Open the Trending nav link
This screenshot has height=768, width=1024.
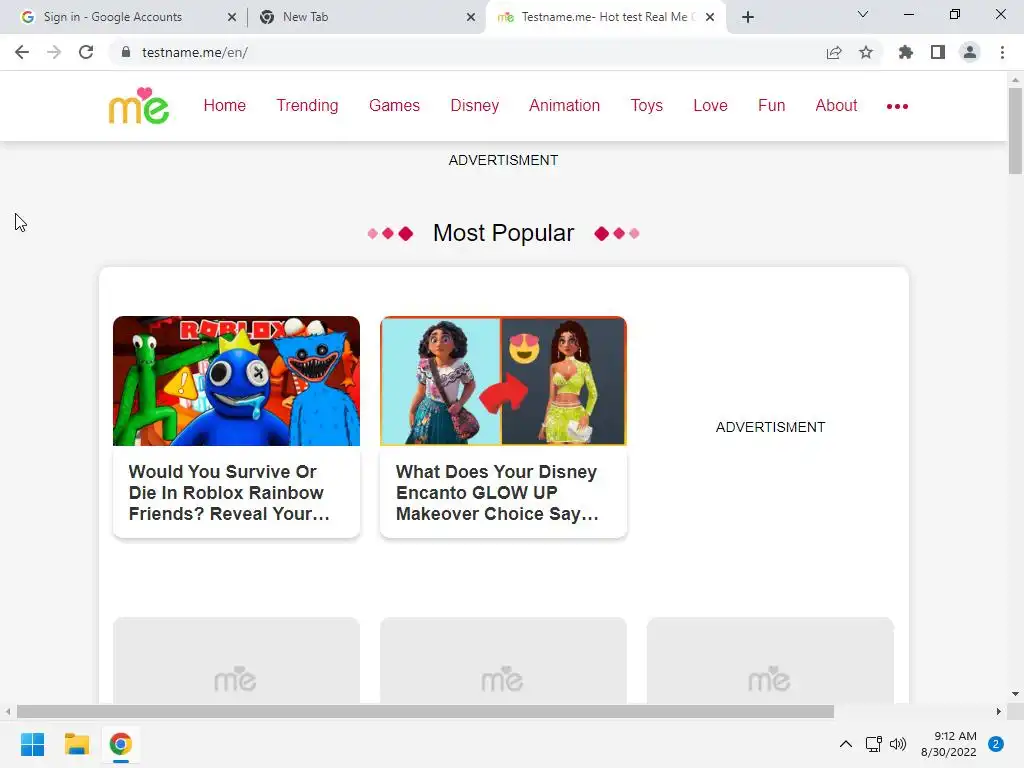[307, 106]
